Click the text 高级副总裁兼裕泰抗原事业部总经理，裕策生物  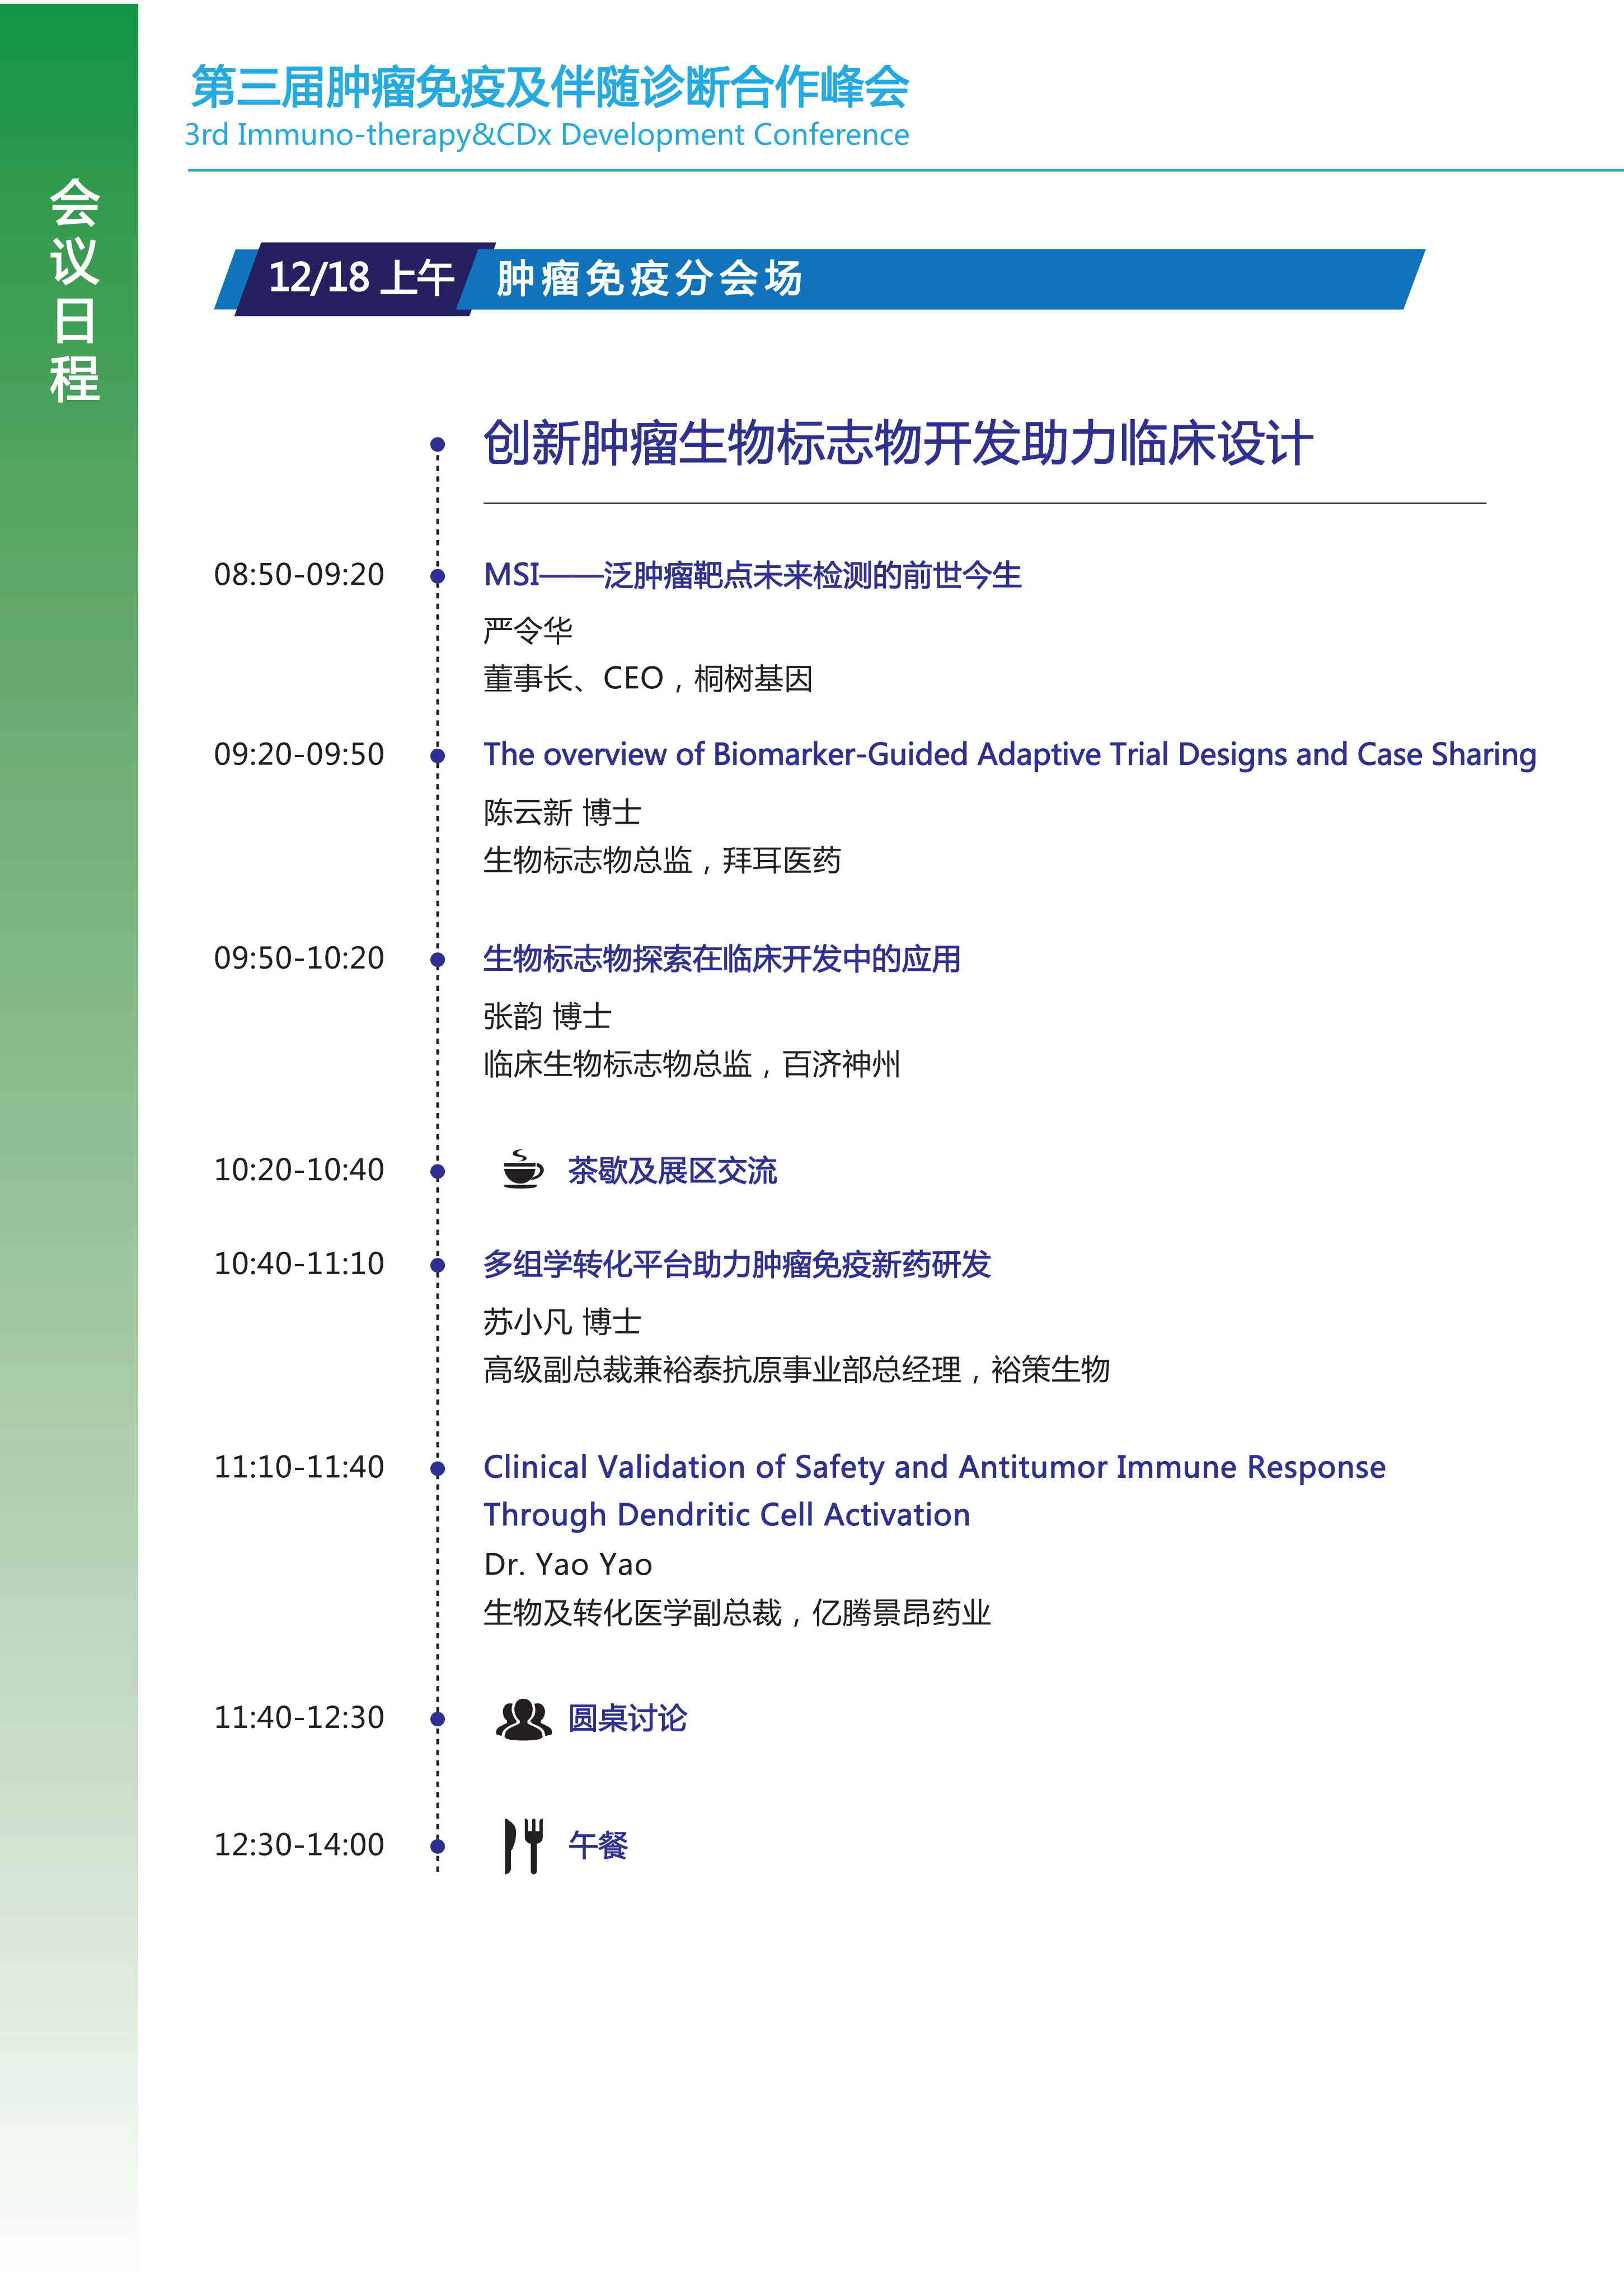796,1370
